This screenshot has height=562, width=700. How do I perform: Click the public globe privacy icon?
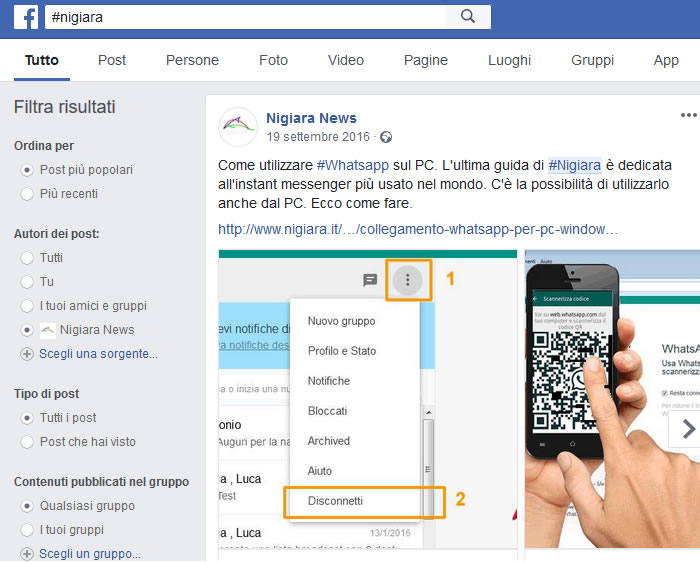[386, 137]
